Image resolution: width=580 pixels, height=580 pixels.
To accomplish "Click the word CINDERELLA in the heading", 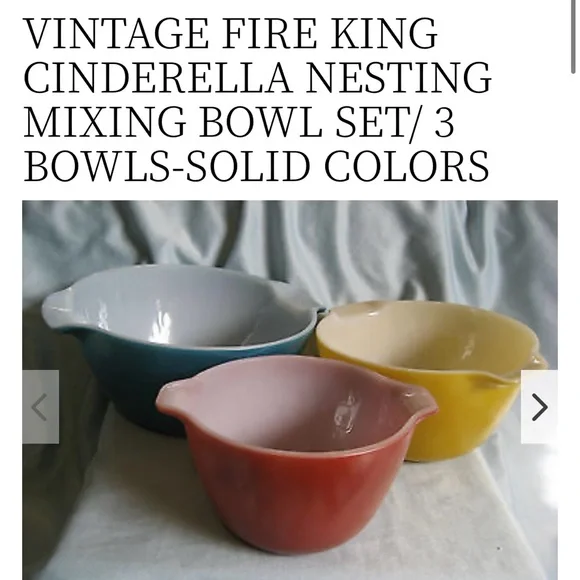I will point(158,78).
